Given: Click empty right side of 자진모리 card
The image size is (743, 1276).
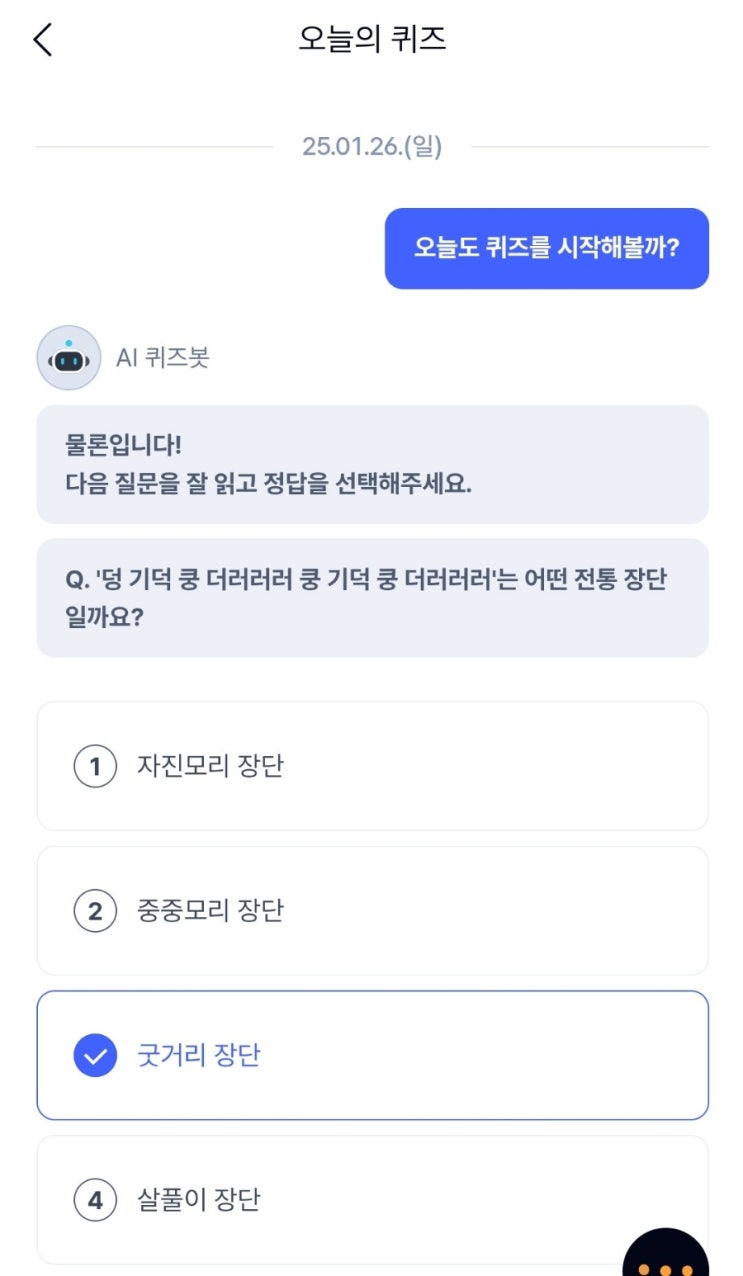Looking at the screenshot, I should (550, 767).
